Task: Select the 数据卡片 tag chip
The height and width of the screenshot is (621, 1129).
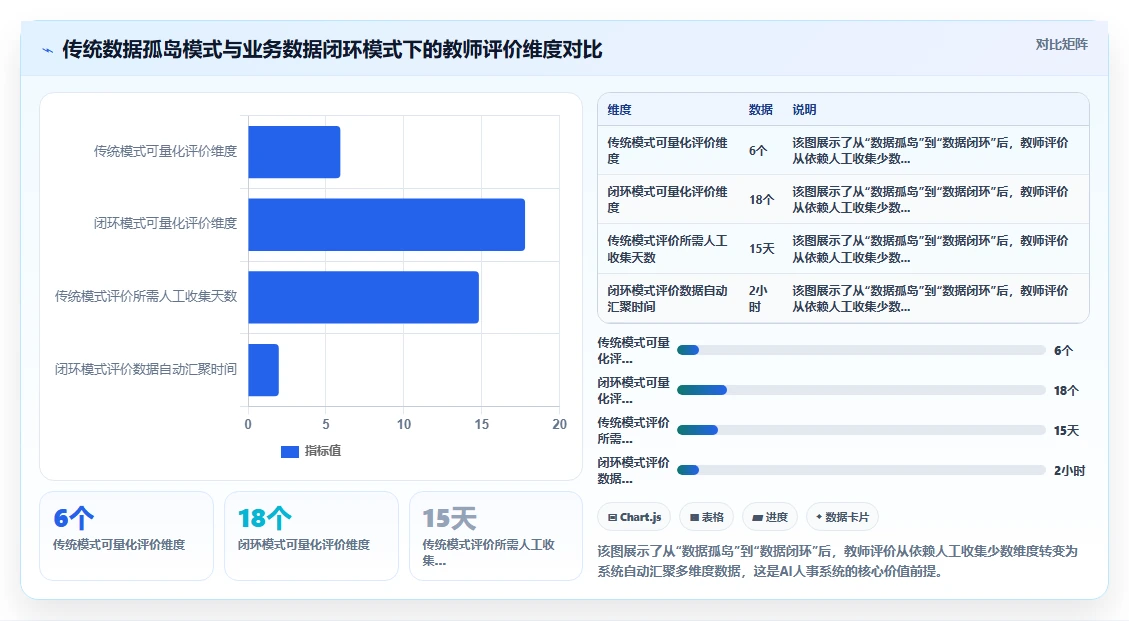Action: pyautogui.click(x=842, y=517)
